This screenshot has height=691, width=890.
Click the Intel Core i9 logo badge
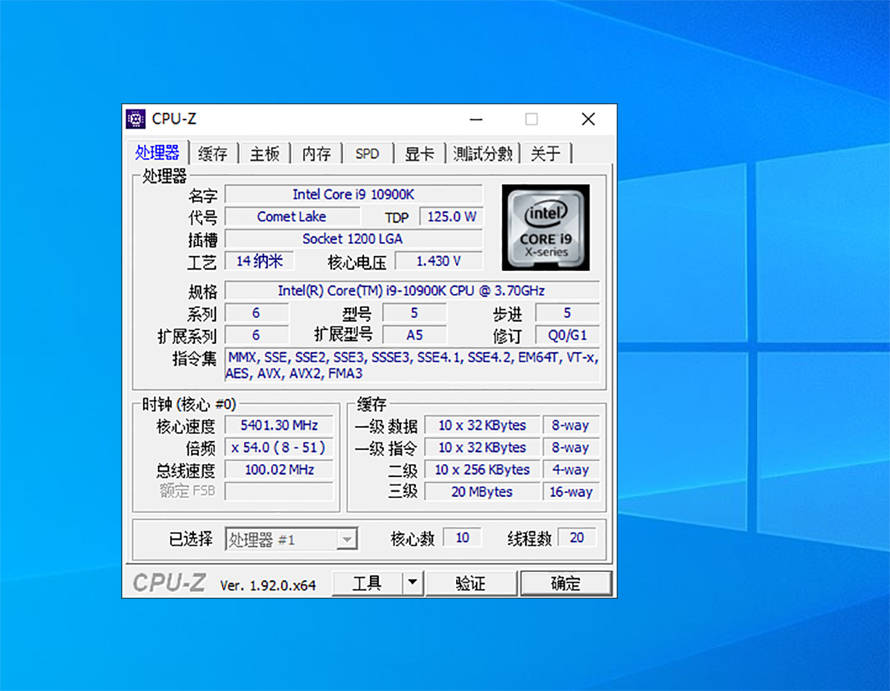point(546,227)
